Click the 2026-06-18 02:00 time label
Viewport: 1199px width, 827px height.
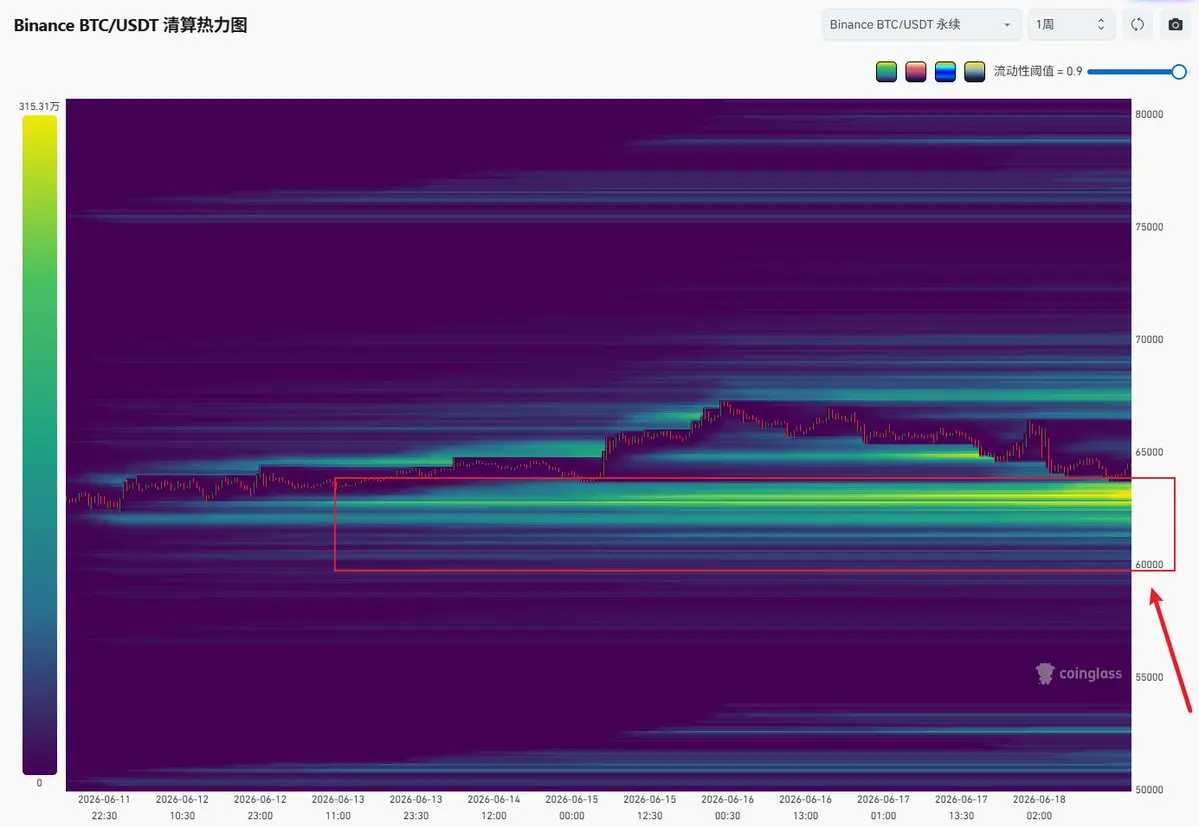pos(1039,807)
